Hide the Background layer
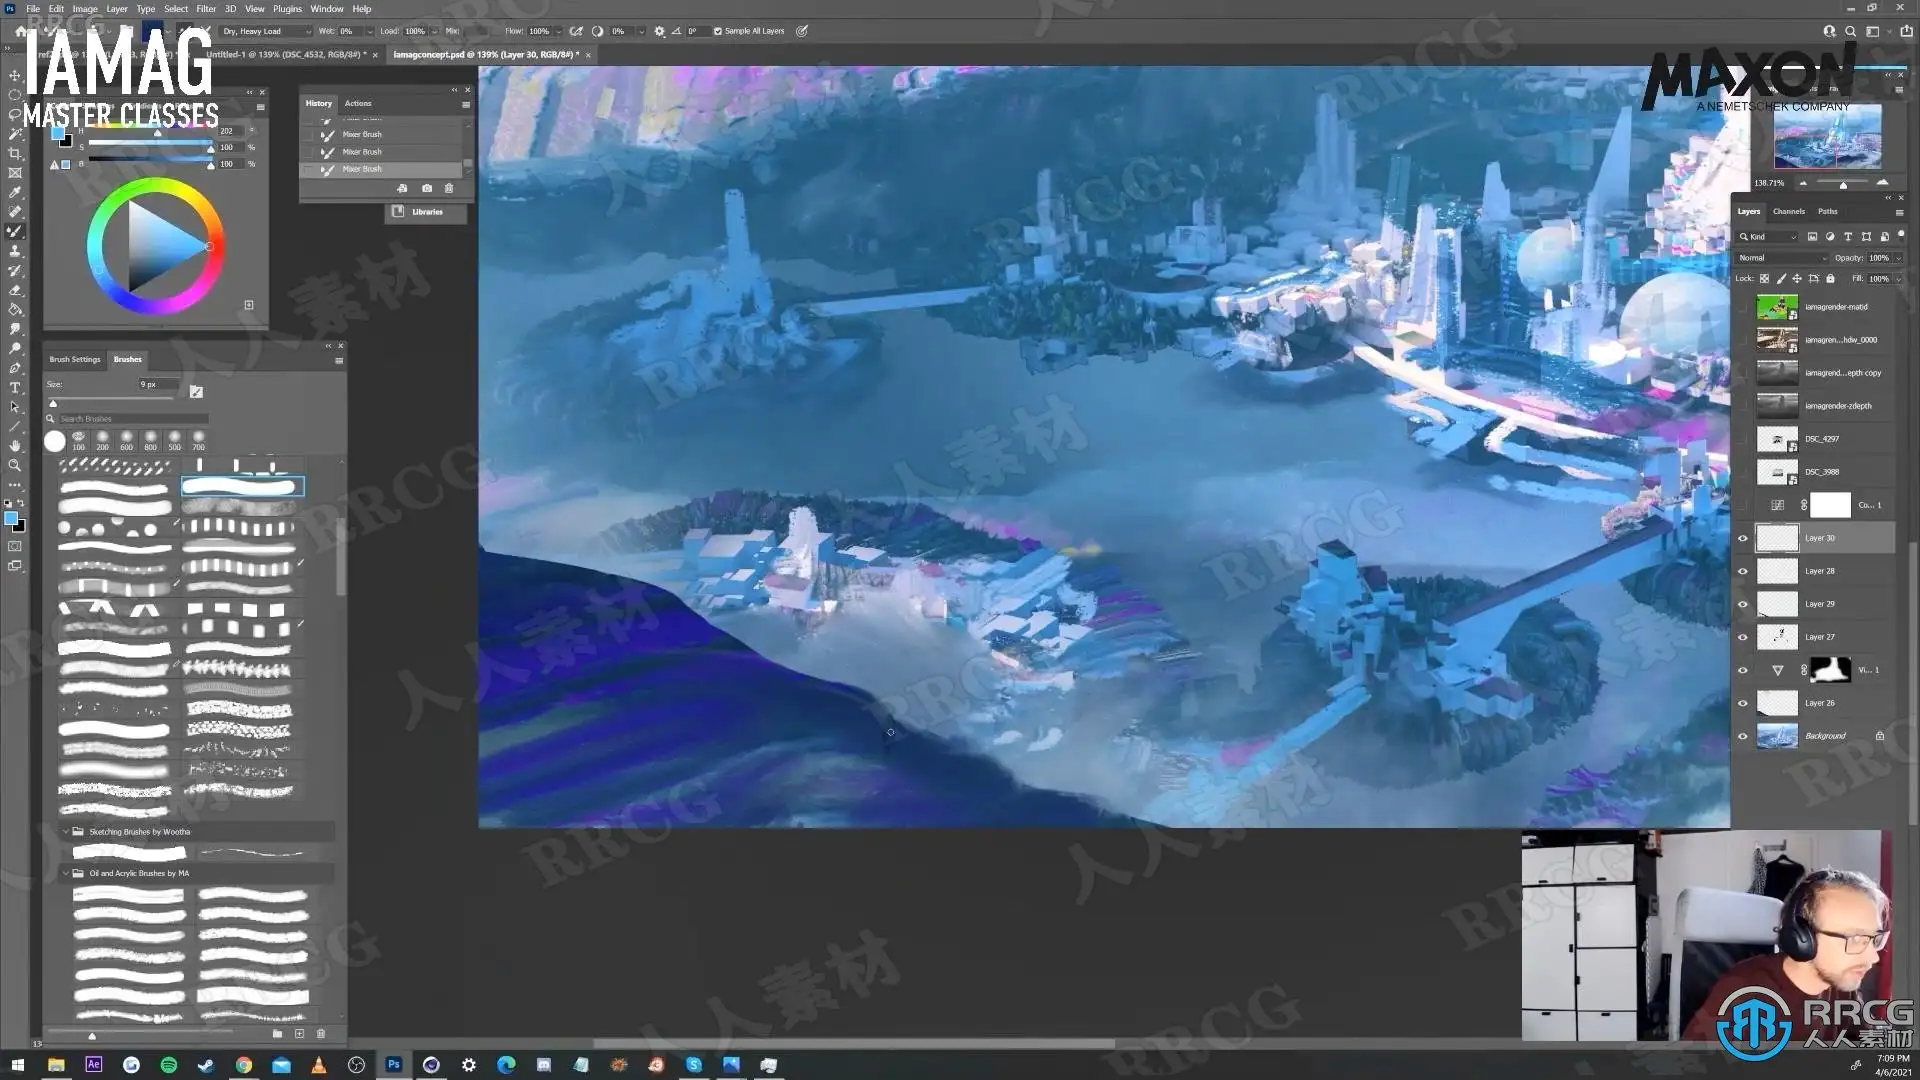 tap(1743, 736)
